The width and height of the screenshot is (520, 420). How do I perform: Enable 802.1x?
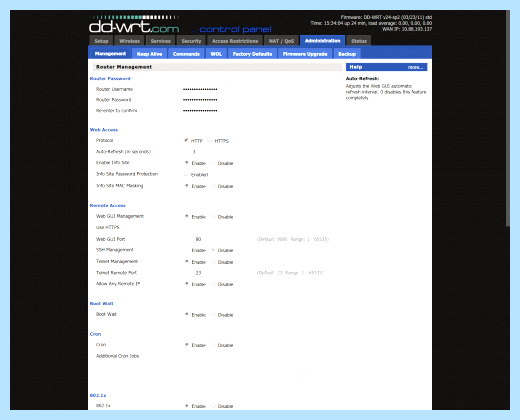(187, 406)
